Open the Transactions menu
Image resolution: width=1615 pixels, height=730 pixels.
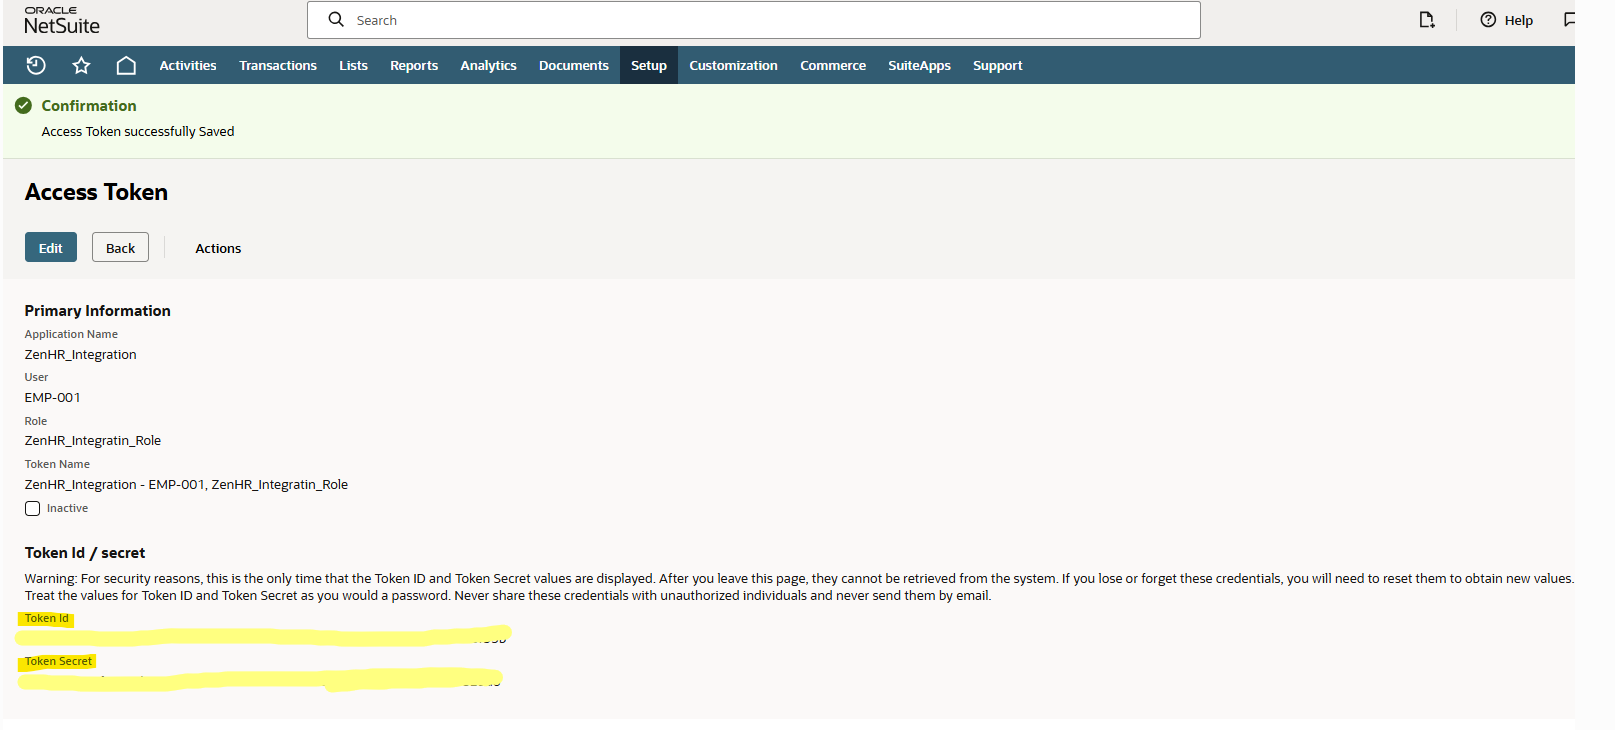point(278,65)
